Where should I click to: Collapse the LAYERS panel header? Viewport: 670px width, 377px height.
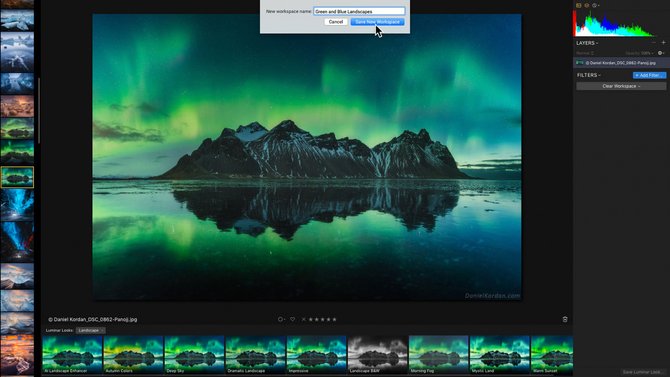587,43
